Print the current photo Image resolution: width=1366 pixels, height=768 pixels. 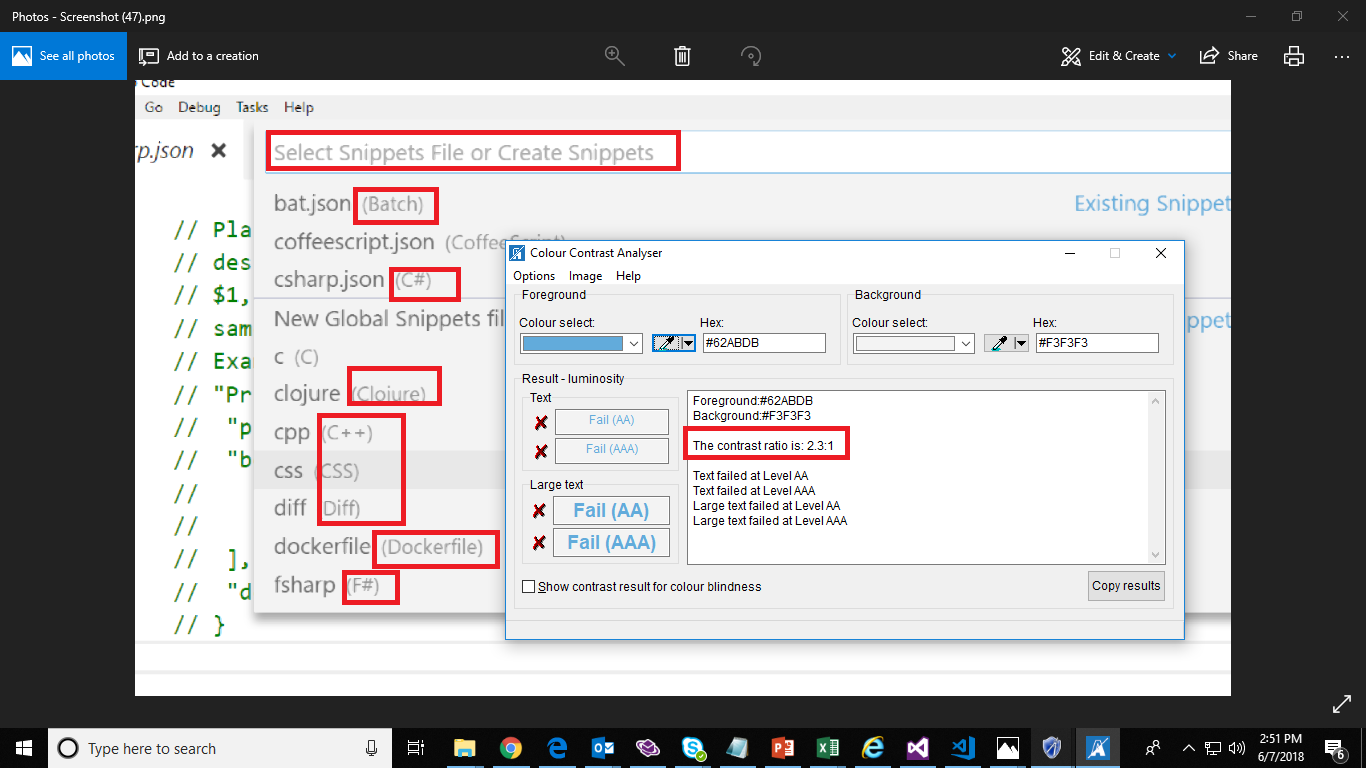pos(1293,56)
